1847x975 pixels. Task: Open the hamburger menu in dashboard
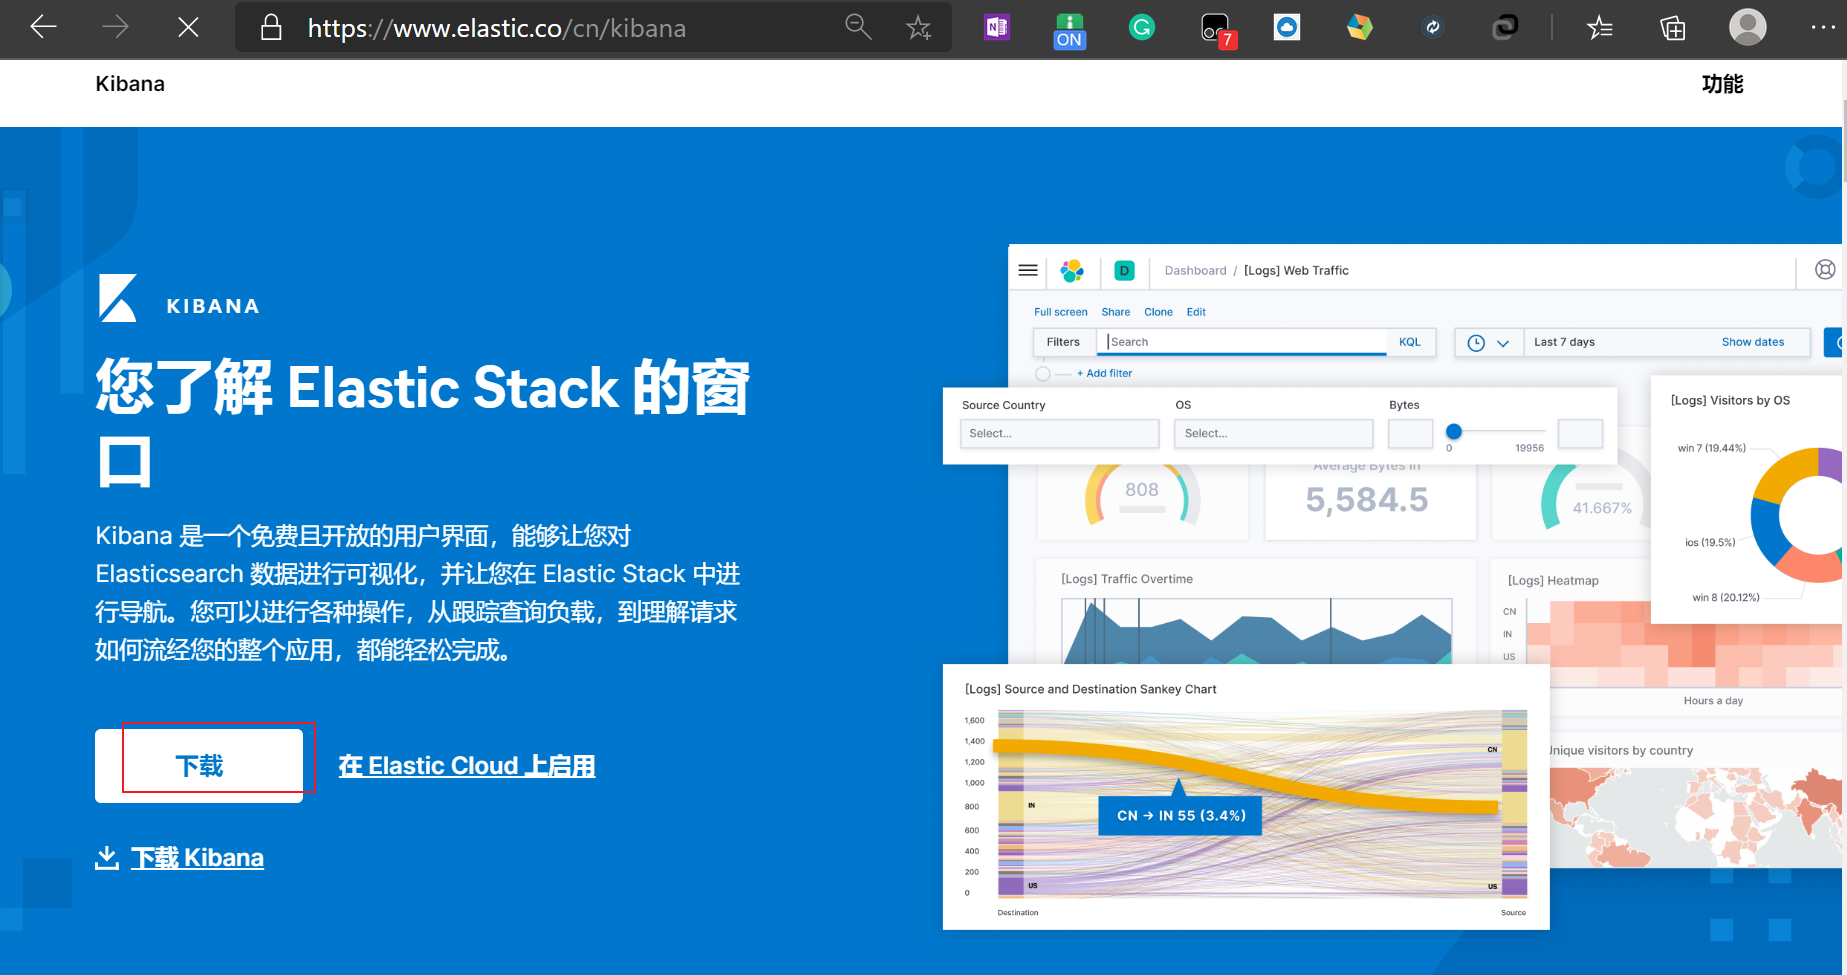pos(1028,270)
